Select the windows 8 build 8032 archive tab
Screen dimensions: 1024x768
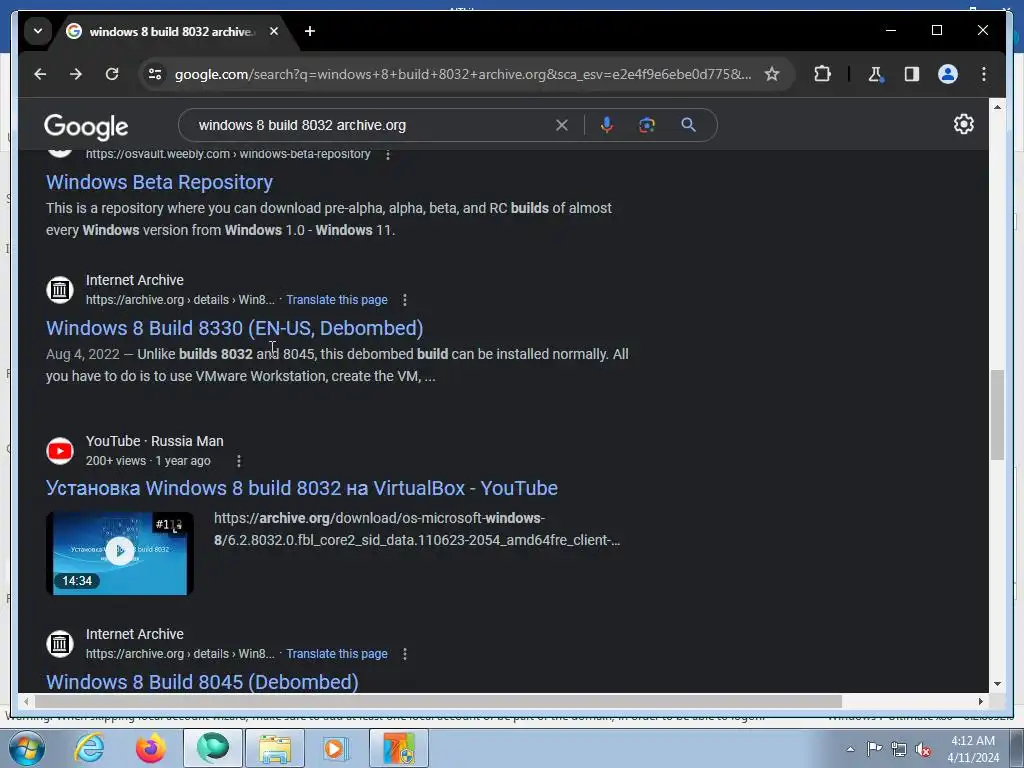[172, 31]
